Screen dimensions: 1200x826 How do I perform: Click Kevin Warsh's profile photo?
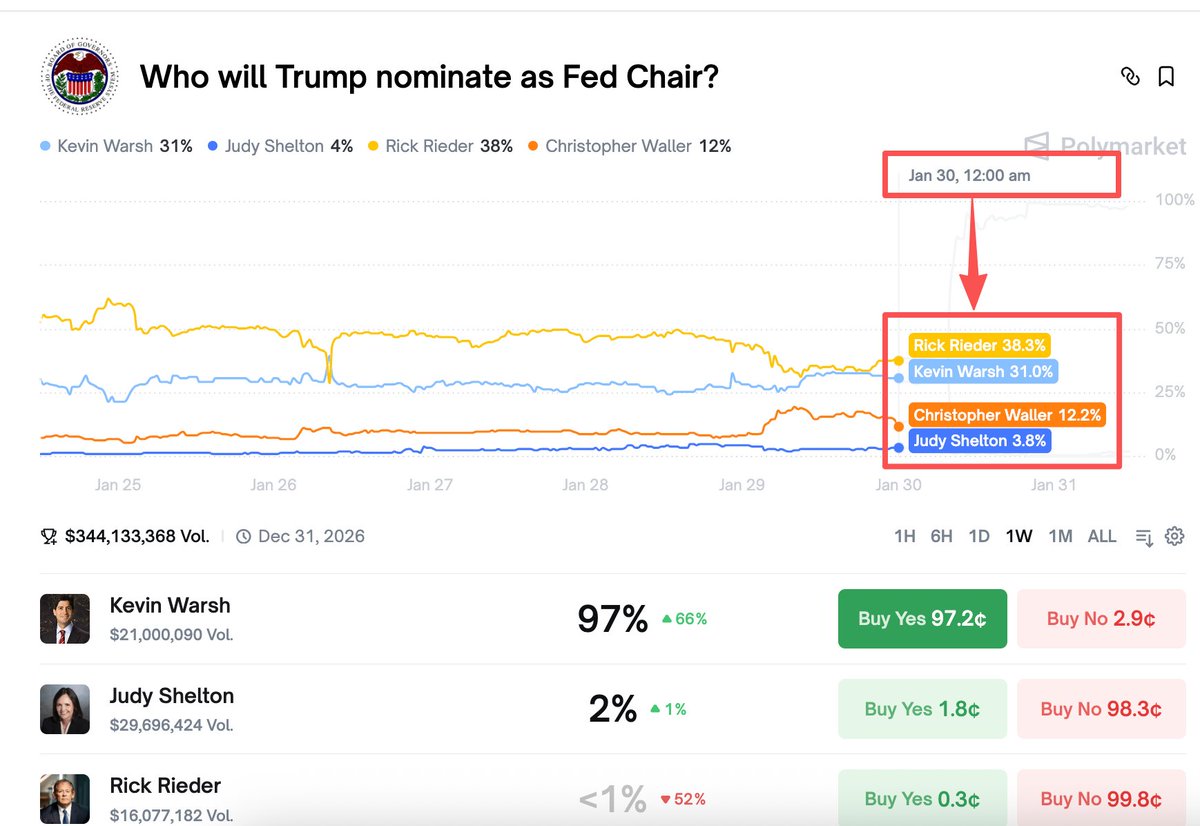click(64, 619)
